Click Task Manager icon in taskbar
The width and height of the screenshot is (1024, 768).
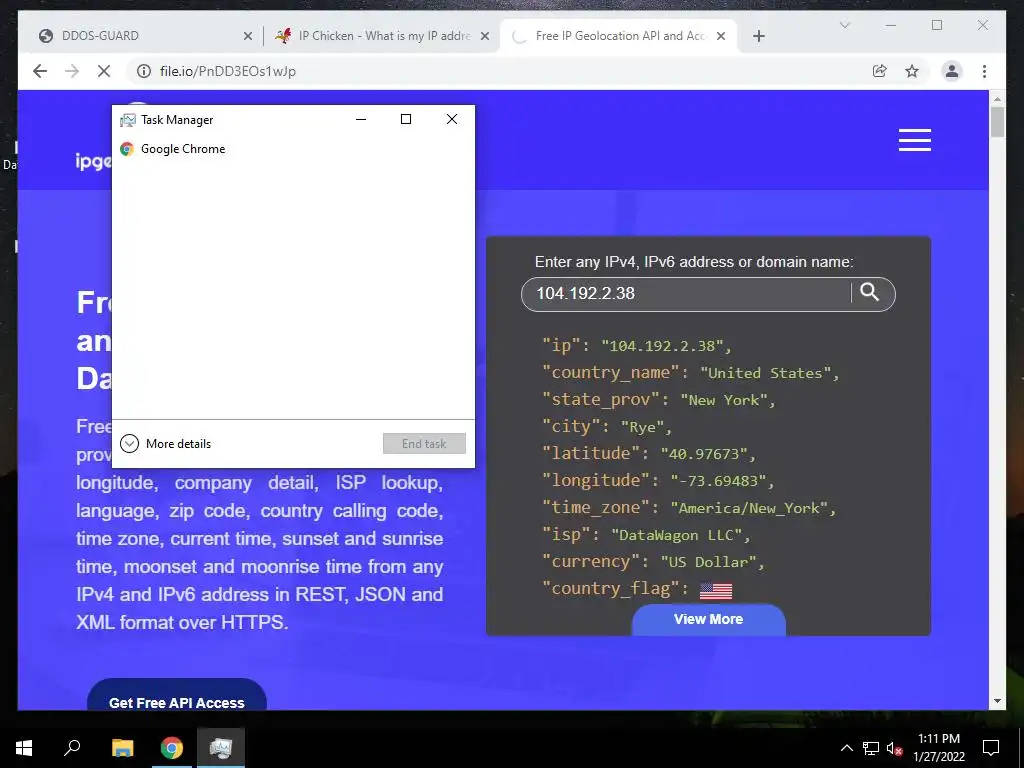click(x=221, y=748)
